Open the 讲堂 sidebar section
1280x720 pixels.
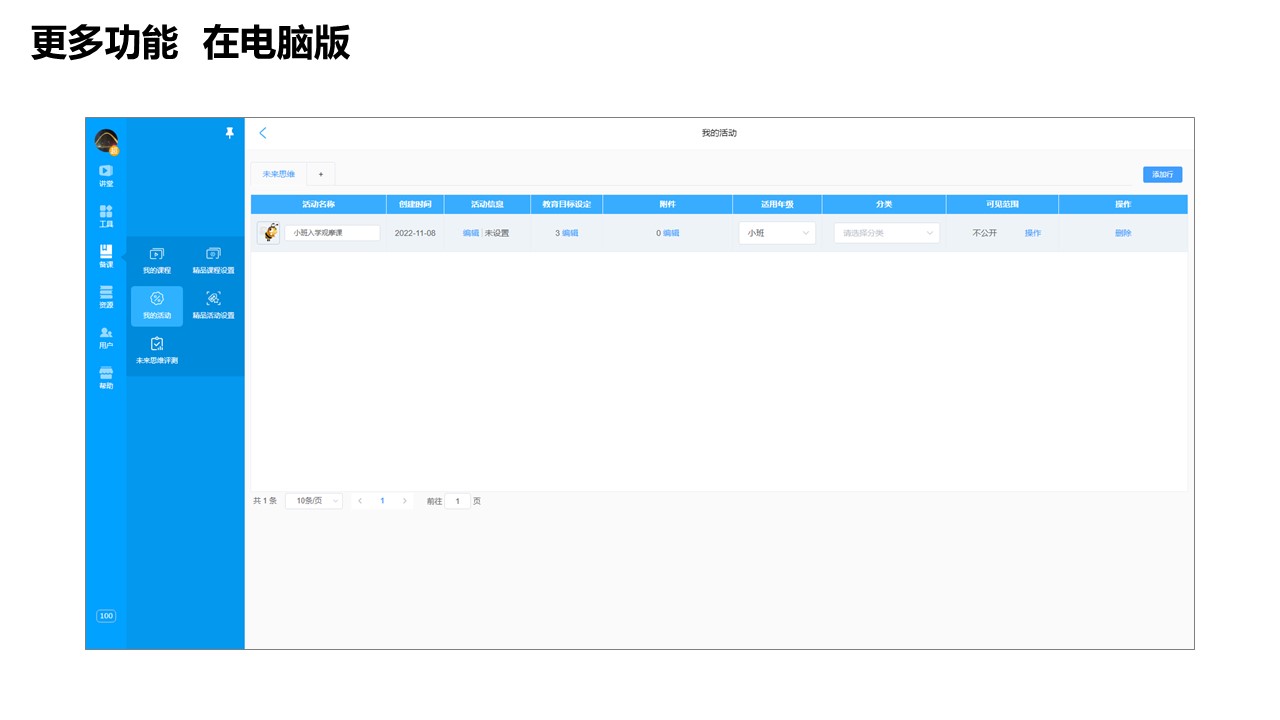(x=106, y=175)
